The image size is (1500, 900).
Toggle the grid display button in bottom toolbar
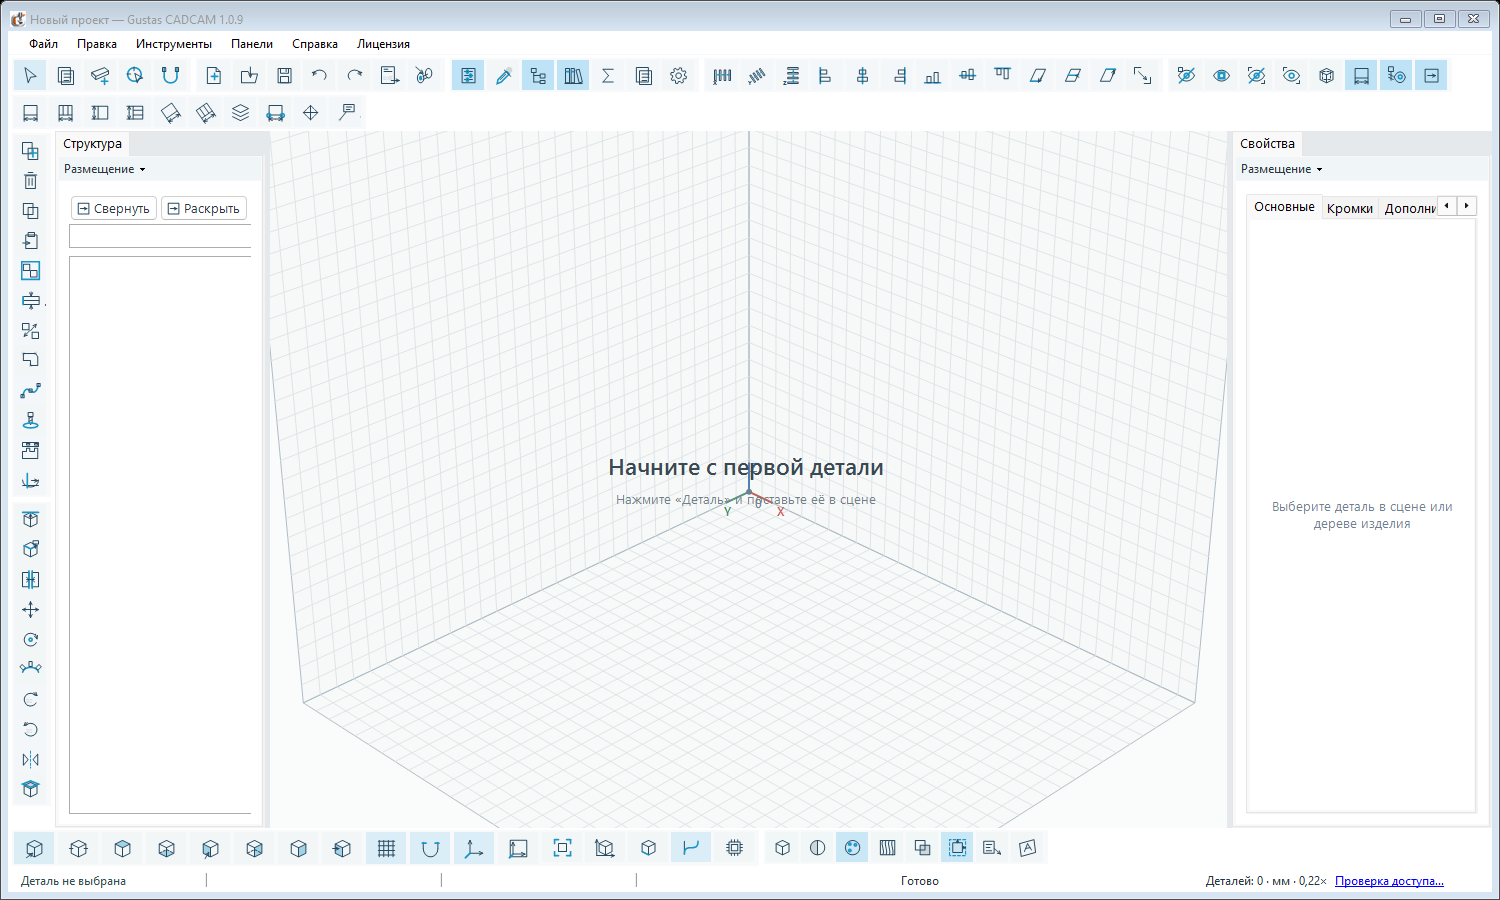pyautogui.click(x=386, y=848)
